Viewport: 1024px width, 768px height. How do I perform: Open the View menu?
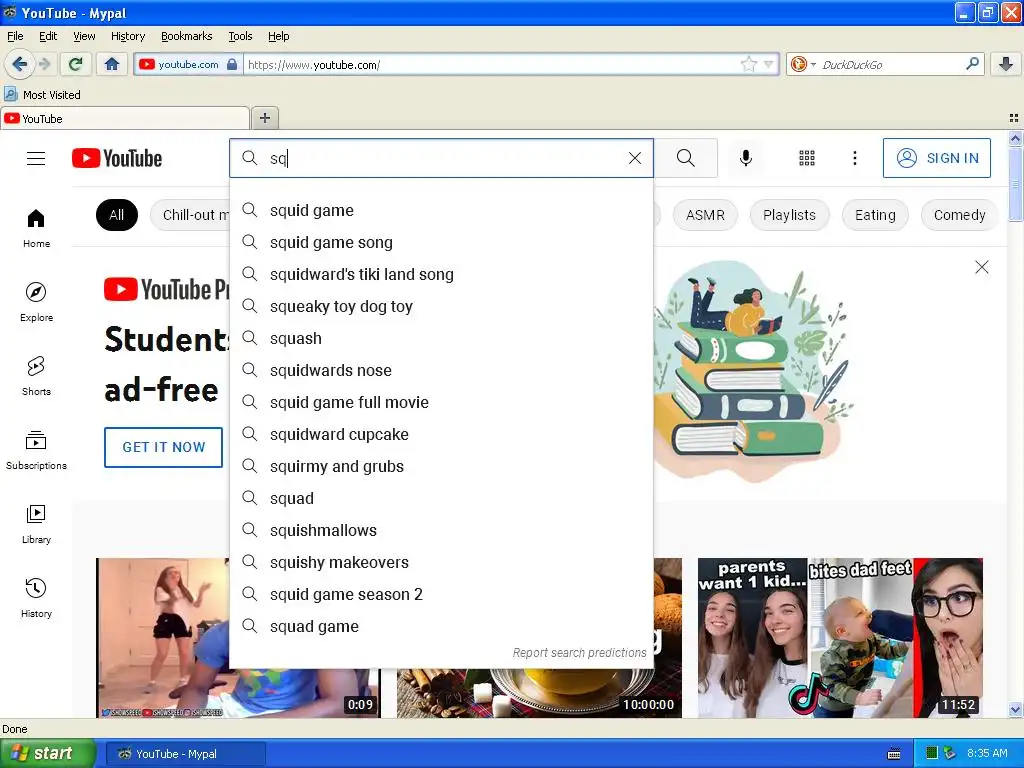point(84,36)
